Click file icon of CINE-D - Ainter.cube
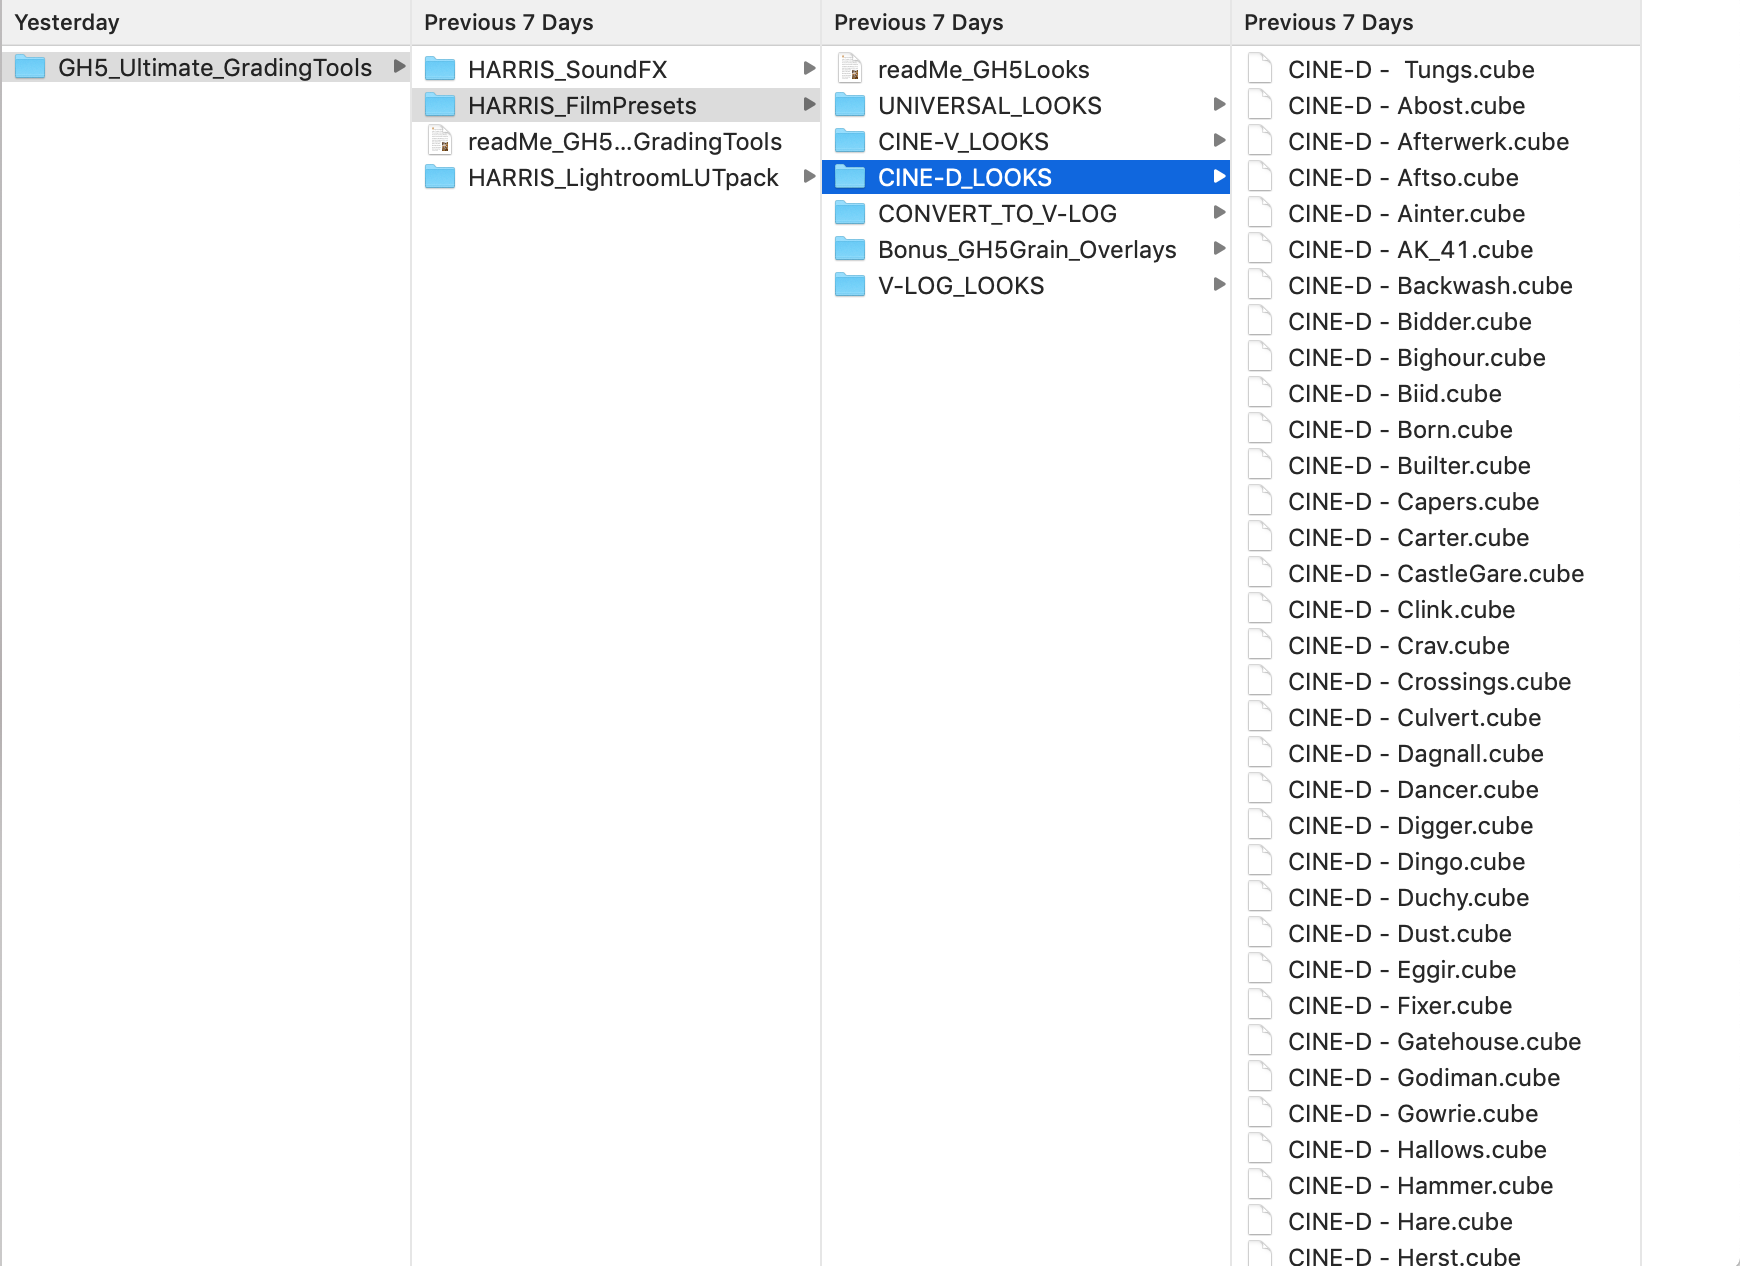The height and width of the screenshot is (1266, 1740). 1260,213
